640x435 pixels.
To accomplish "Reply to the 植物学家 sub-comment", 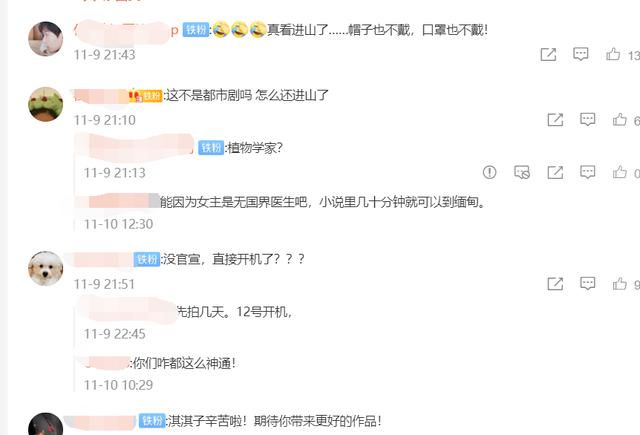I will tap(587, 172).
